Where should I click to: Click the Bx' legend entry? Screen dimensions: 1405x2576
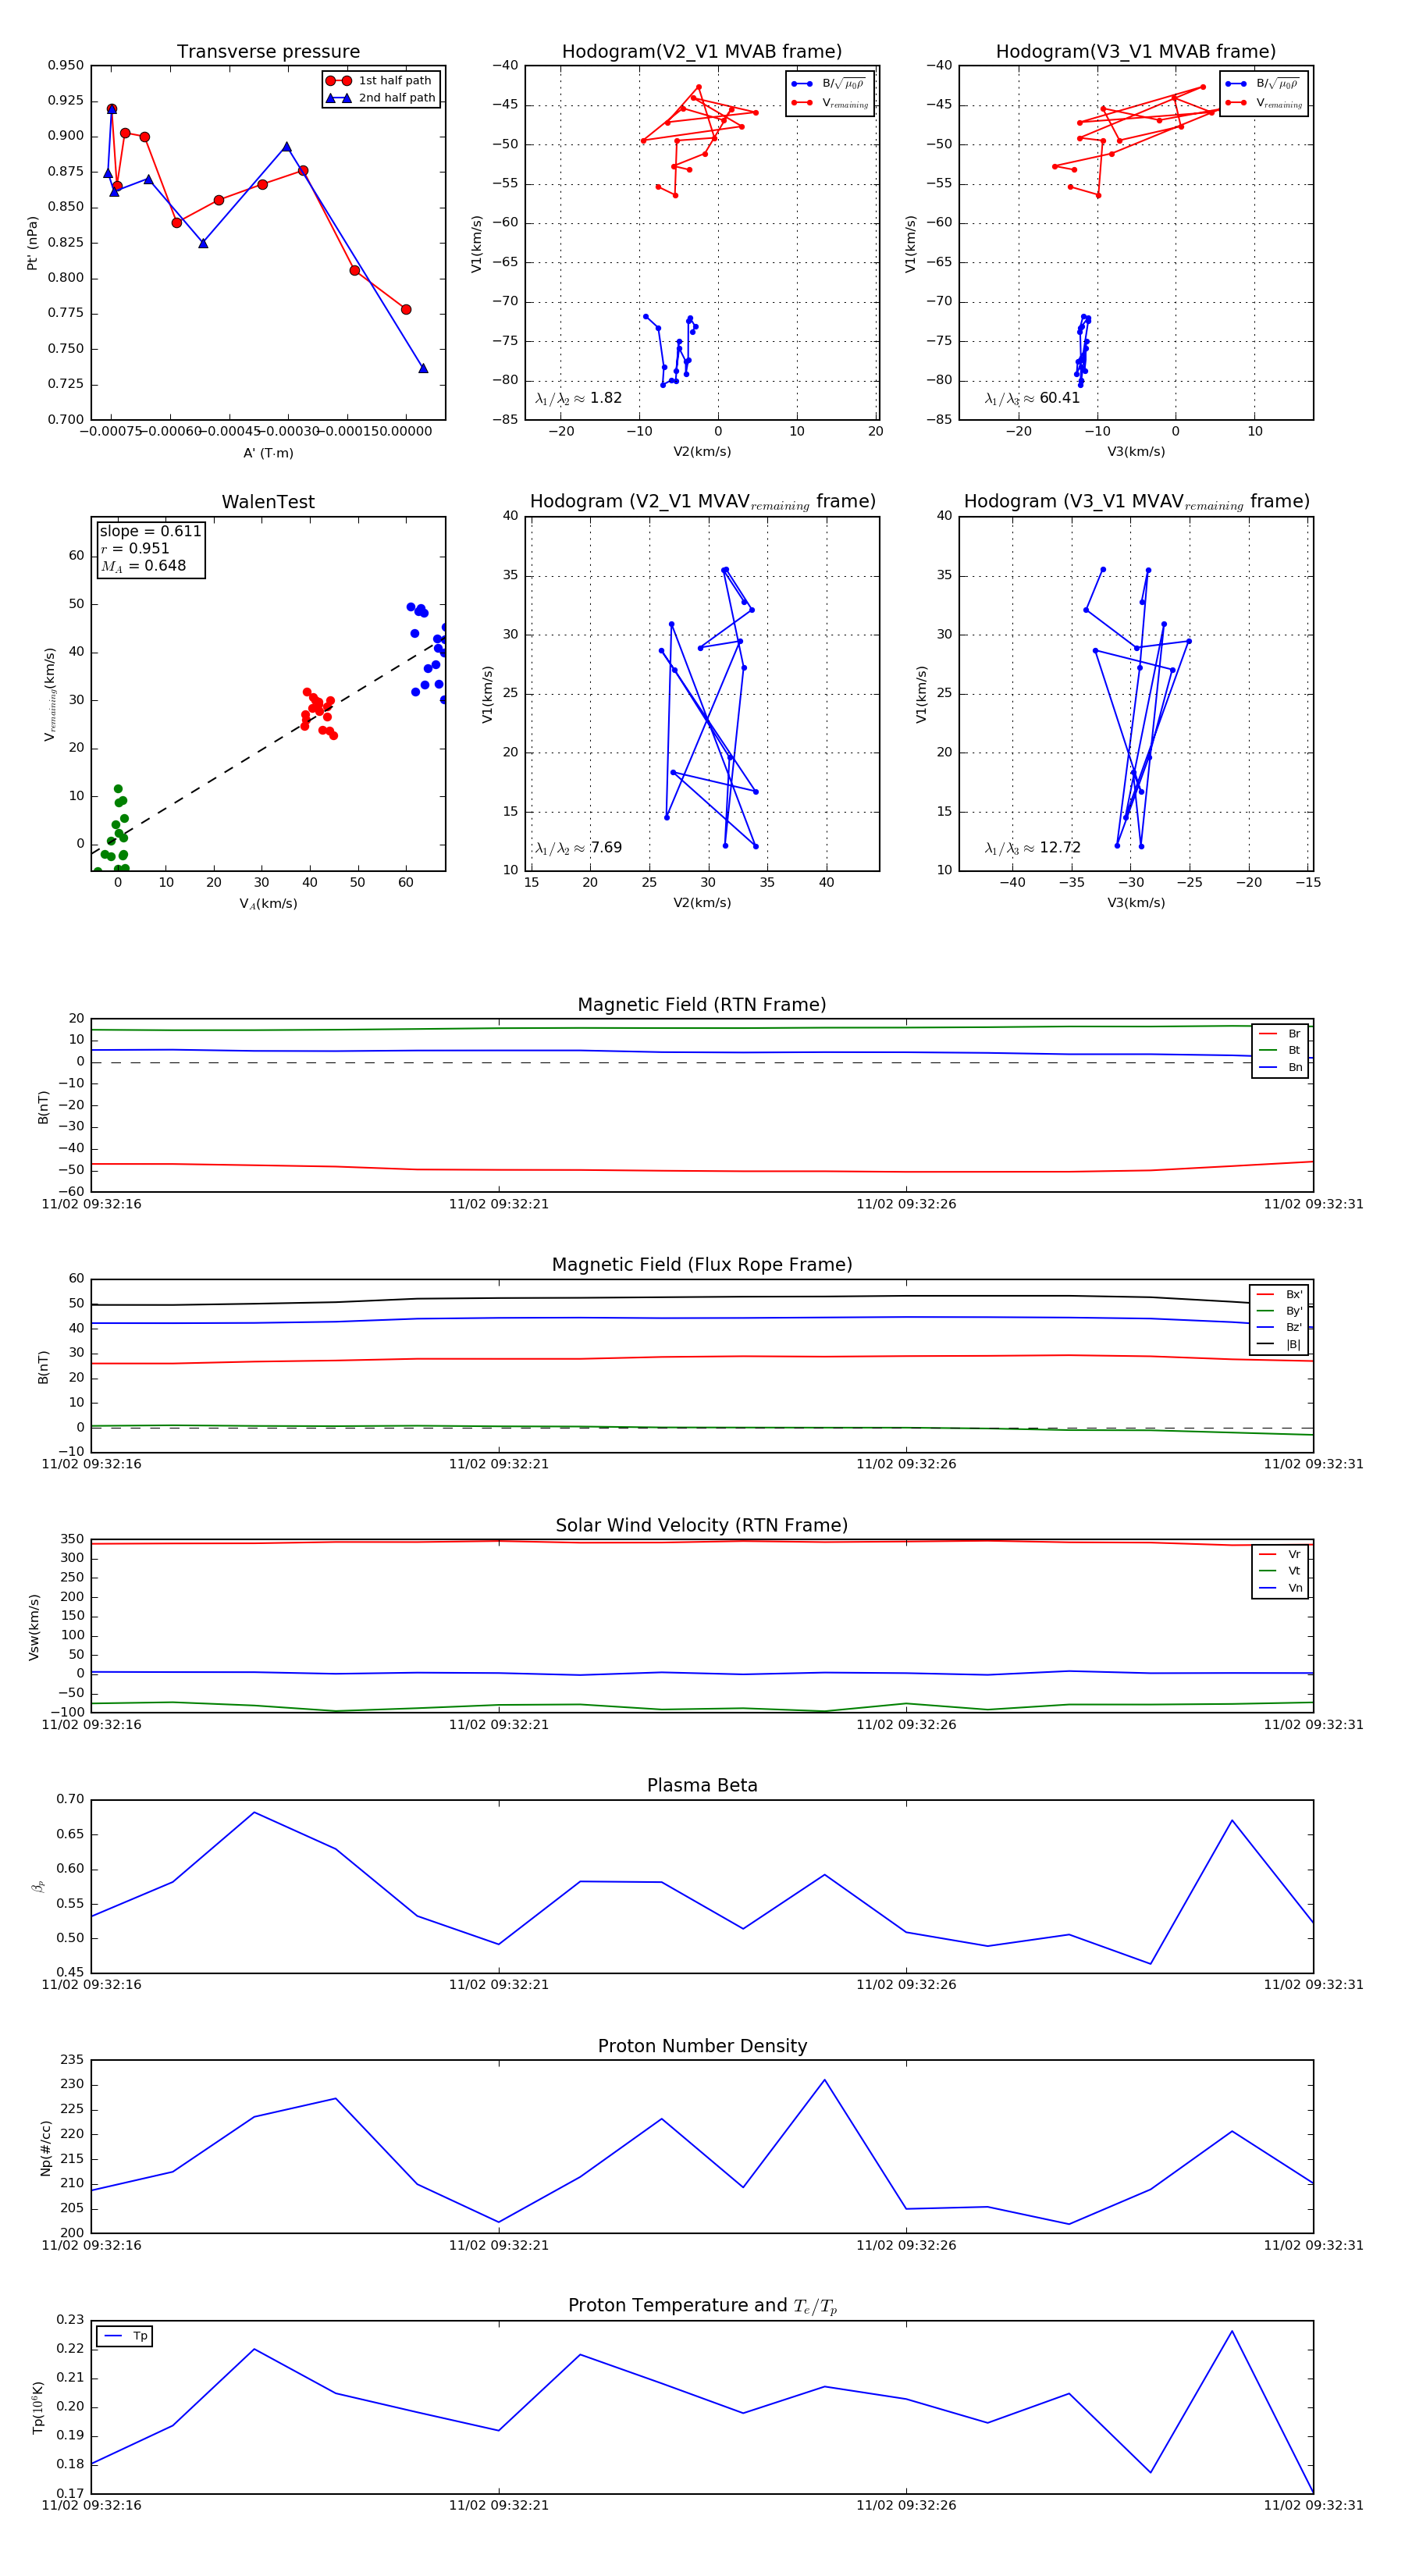[1279, 1294]
